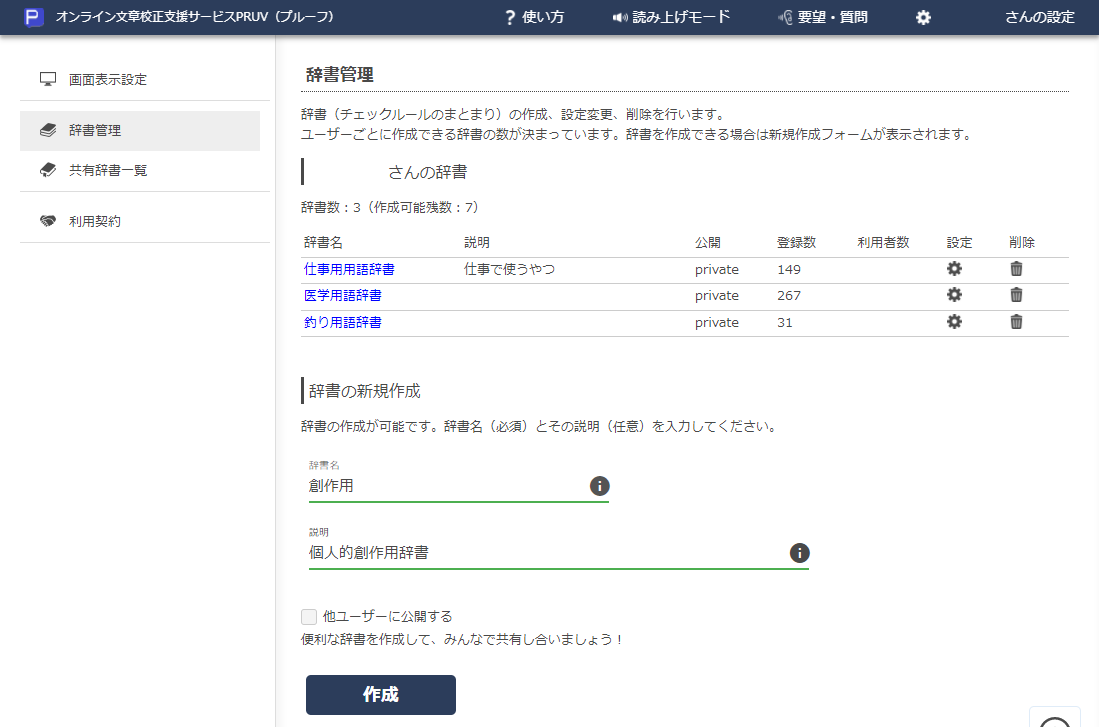The image size is (1099, 727).
Task: Enable 他ユーザーに公開する checkbox
Action: [309, 617]
